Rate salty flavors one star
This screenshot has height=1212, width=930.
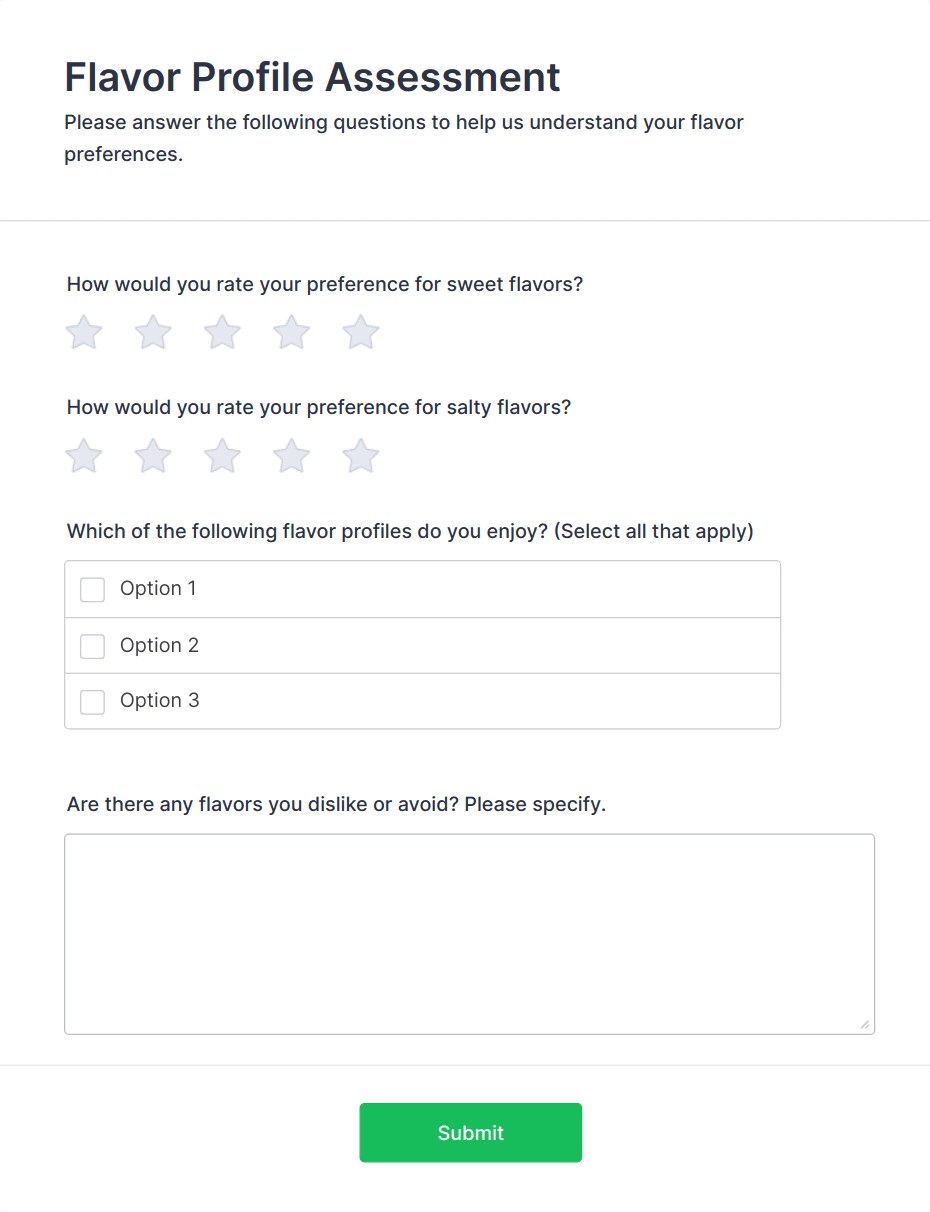[84, 457]
